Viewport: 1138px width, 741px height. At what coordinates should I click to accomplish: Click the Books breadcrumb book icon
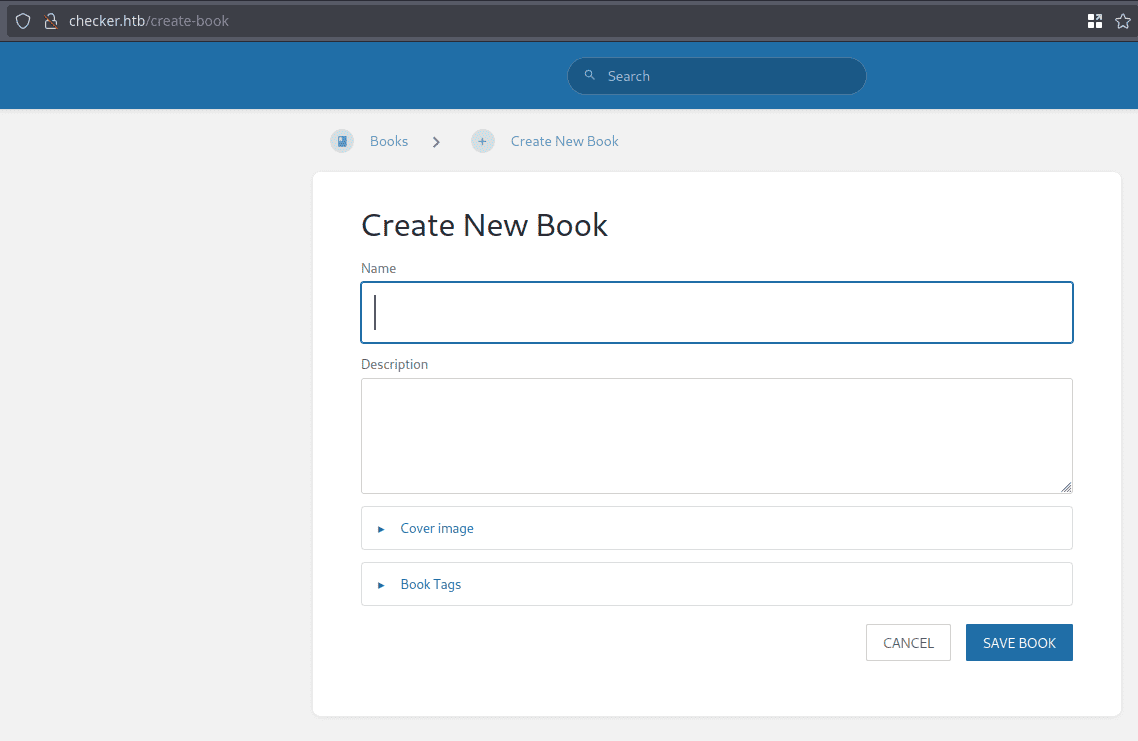point(342,142)
